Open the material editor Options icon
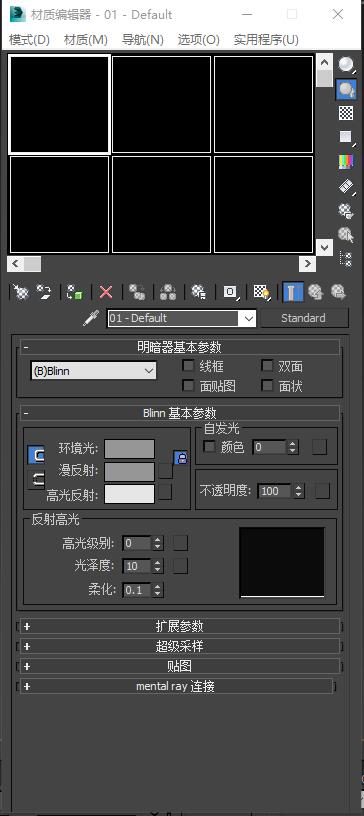 [x=345, y=210]
